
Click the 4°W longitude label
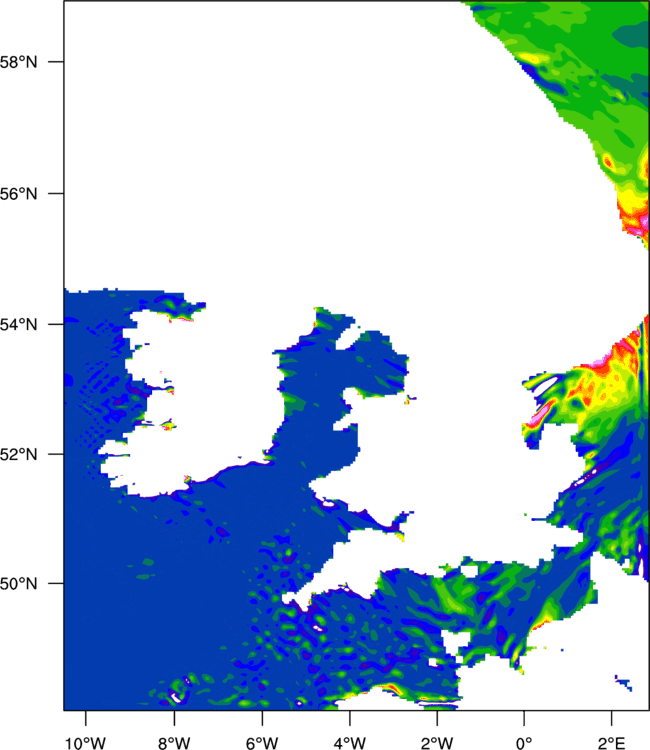click(350, 743)
